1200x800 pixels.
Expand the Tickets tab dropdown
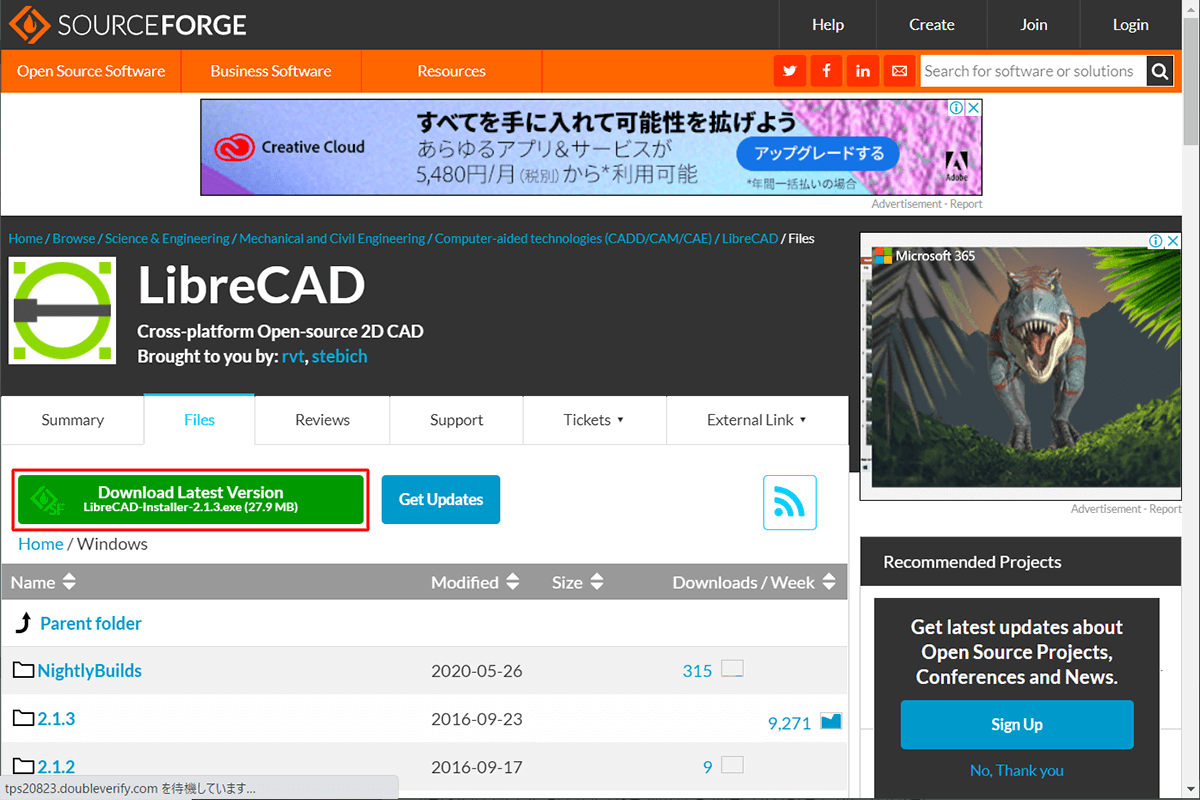(594, 420)
